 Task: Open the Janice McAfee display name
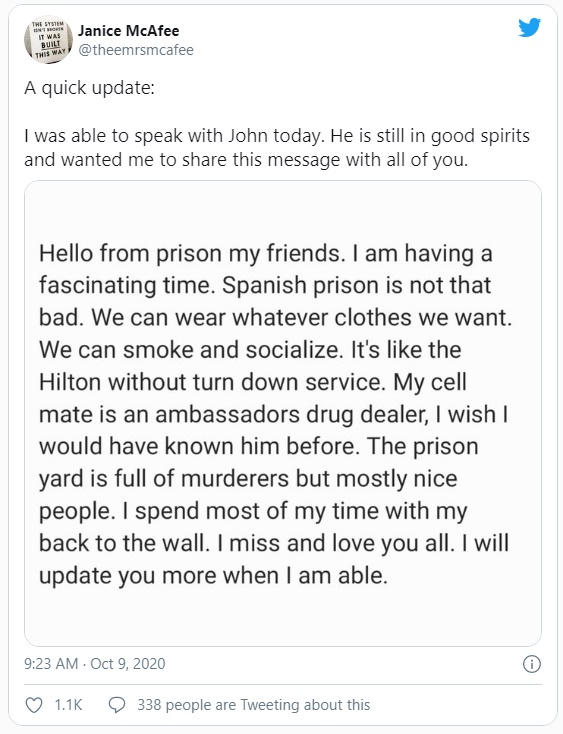coord(128,31)
